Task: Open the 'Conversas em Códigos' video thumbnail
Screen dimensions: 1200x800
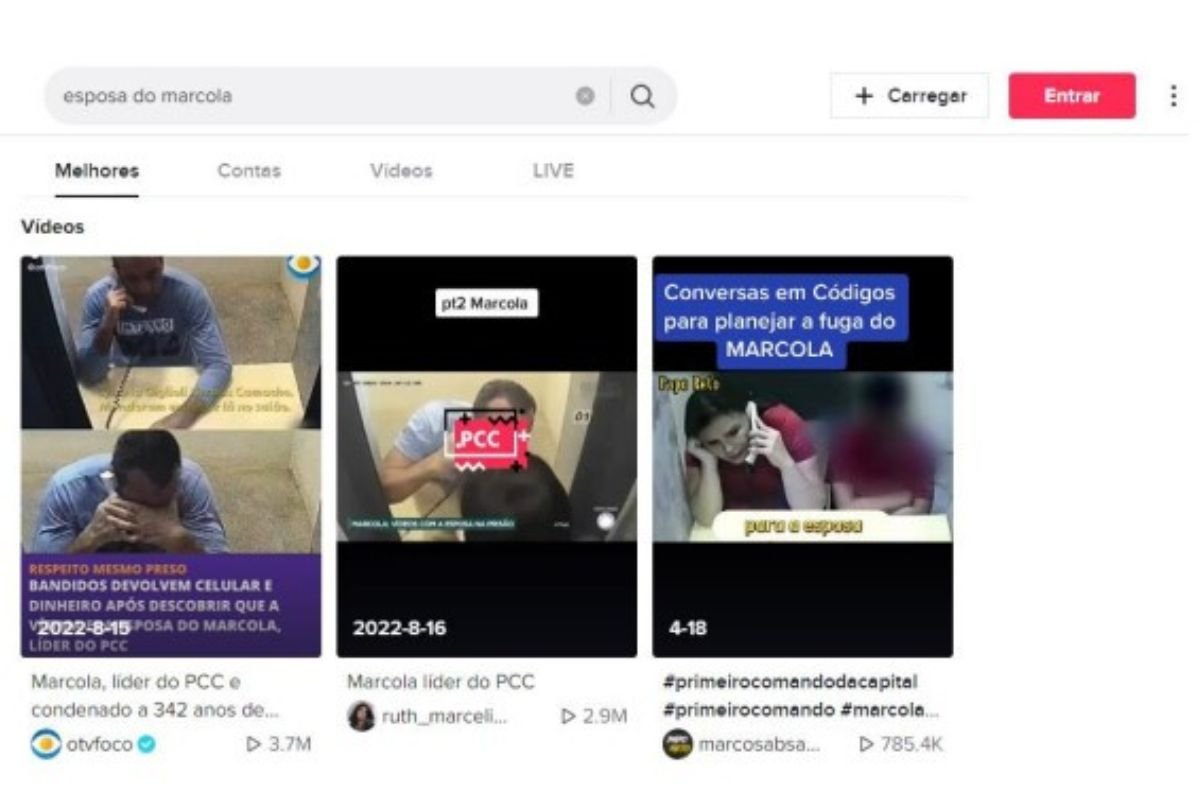Action: coord(802,456)
